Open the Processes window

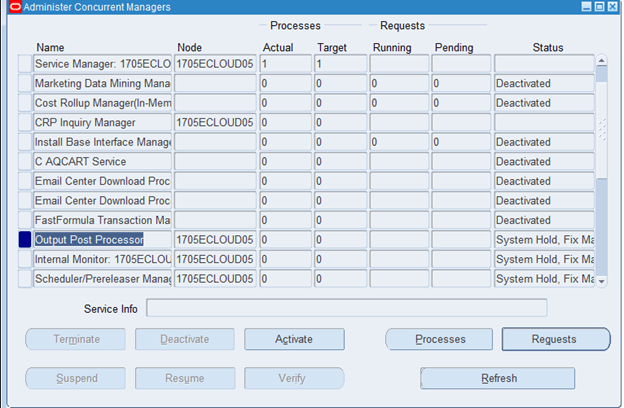coord(440,339)
